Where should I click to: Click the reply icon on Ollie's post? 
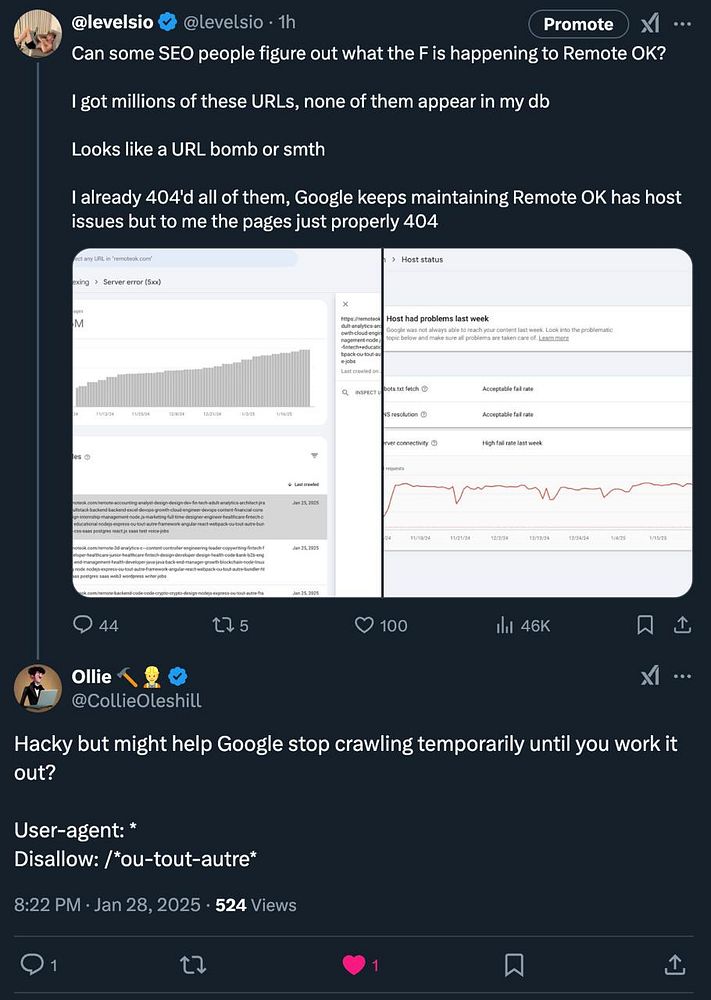tap(33, 965)
